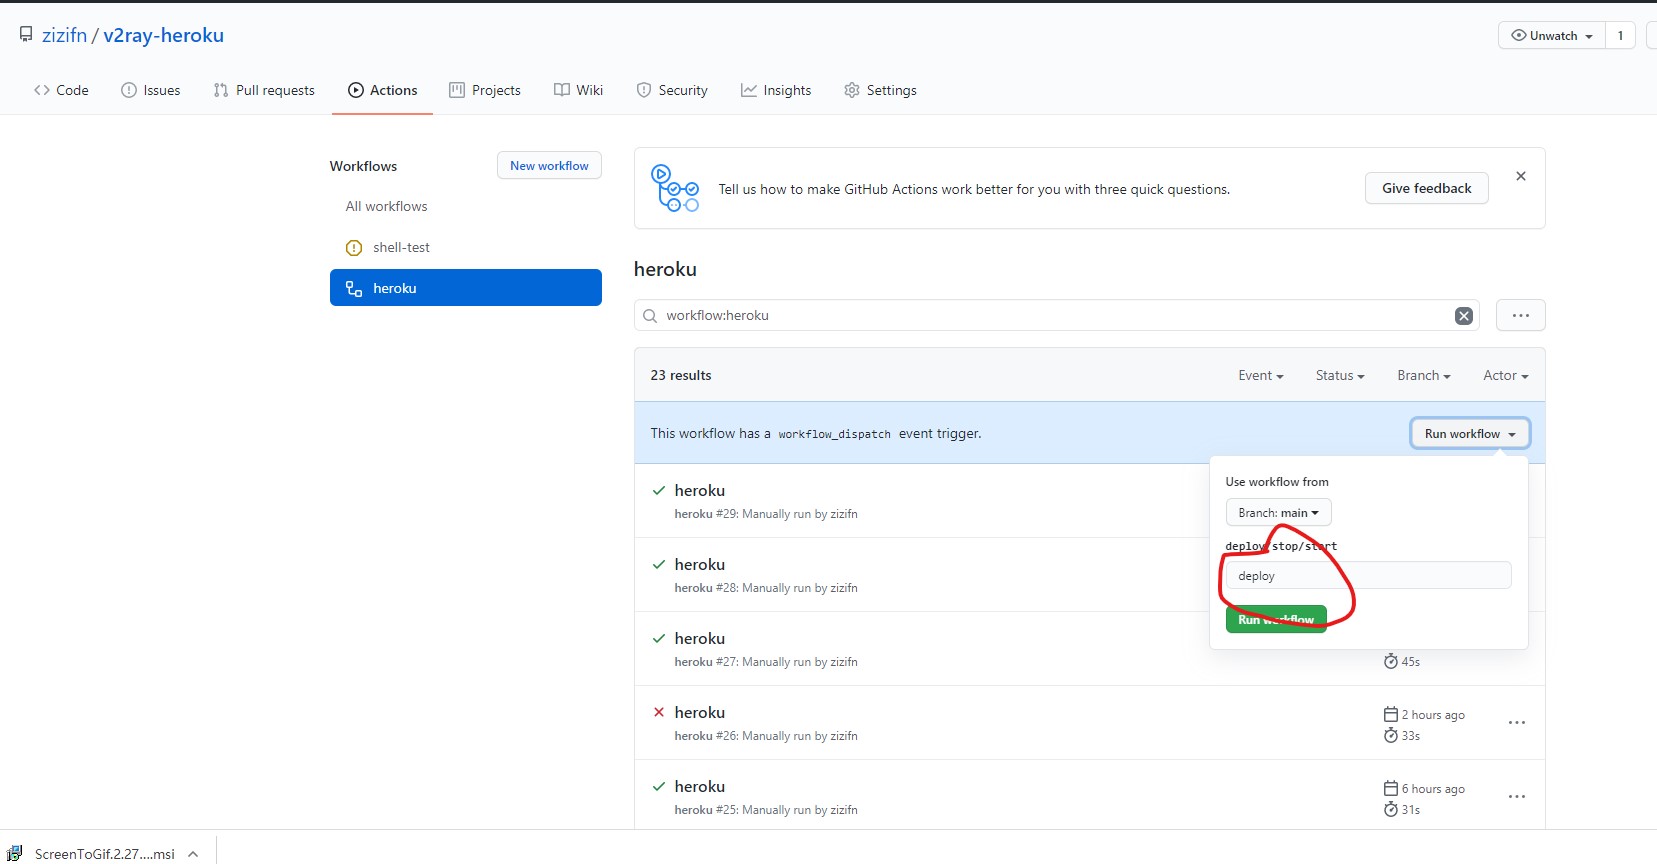Image resolution: width=1657 pixels, height=864 pixels.
Task: Open the three-dot menu beside search
Action: pyautogui.click(x=1520, y=316)
